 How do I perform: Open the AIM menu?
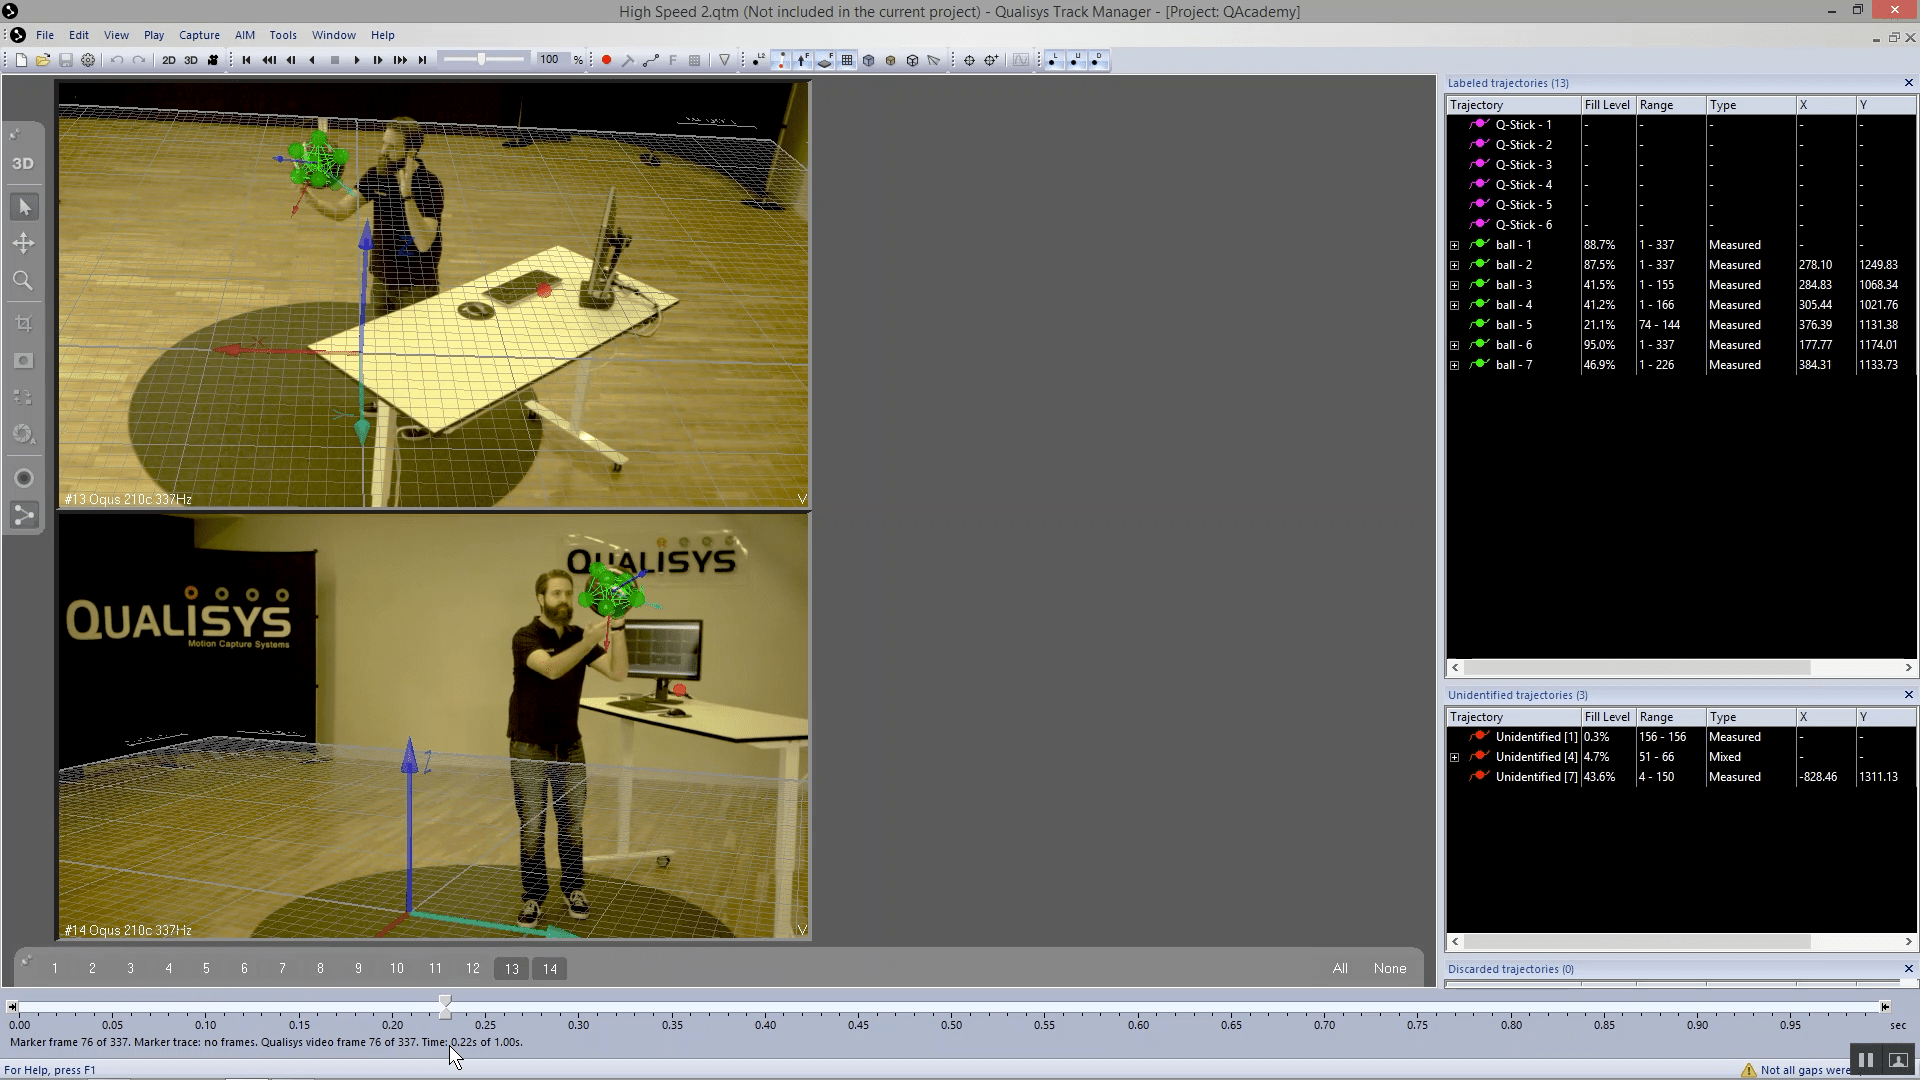click(x=244, y=35)
